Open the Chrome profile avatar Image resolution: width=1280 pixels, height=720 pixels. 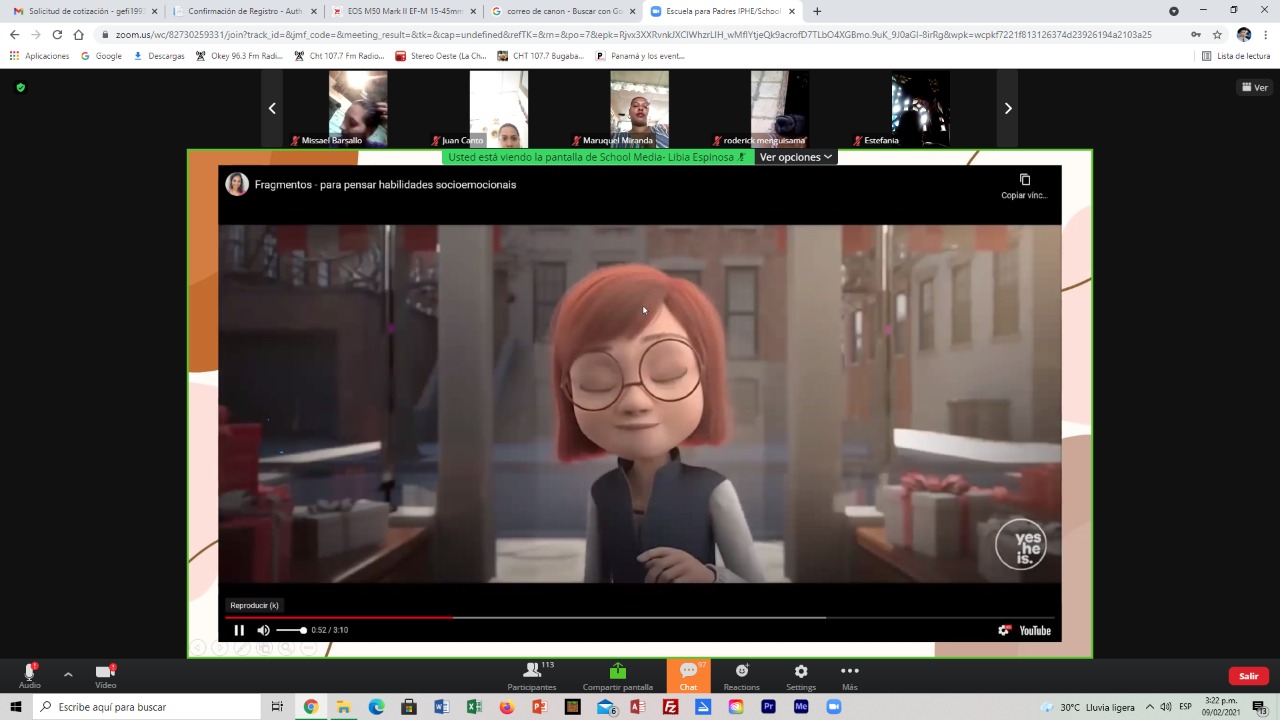(1244, 34)
